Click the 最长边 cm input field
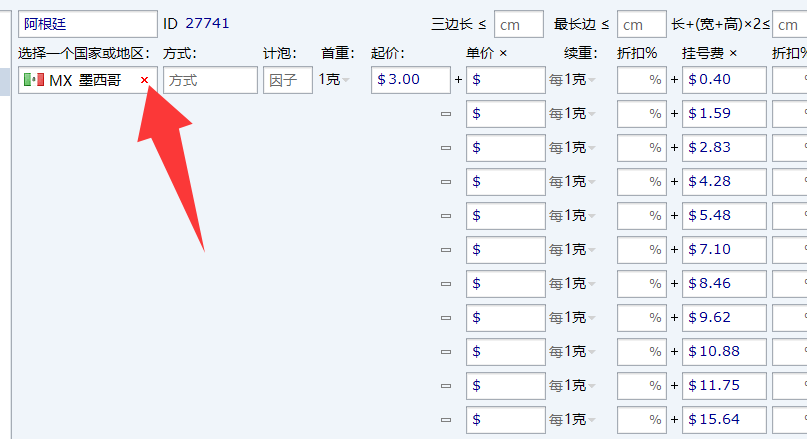 pos(642,24)
